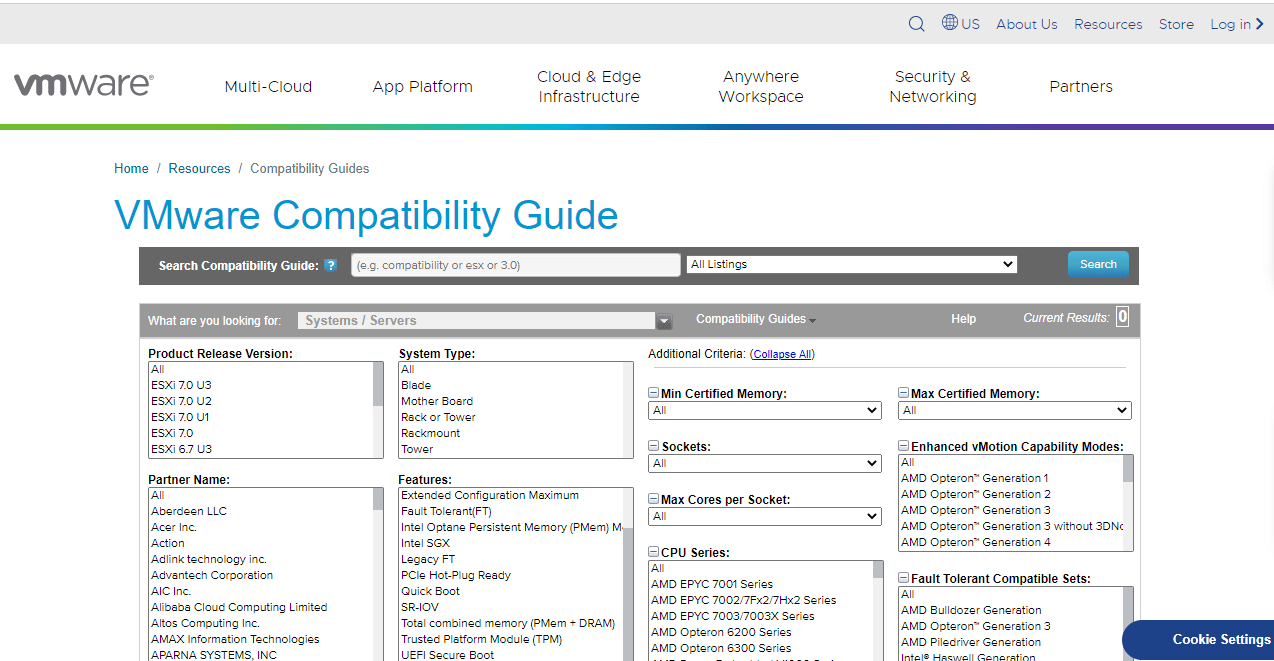
Task: Open the Max Certified Memory dropdown
Action: (x=1014, y=410)
